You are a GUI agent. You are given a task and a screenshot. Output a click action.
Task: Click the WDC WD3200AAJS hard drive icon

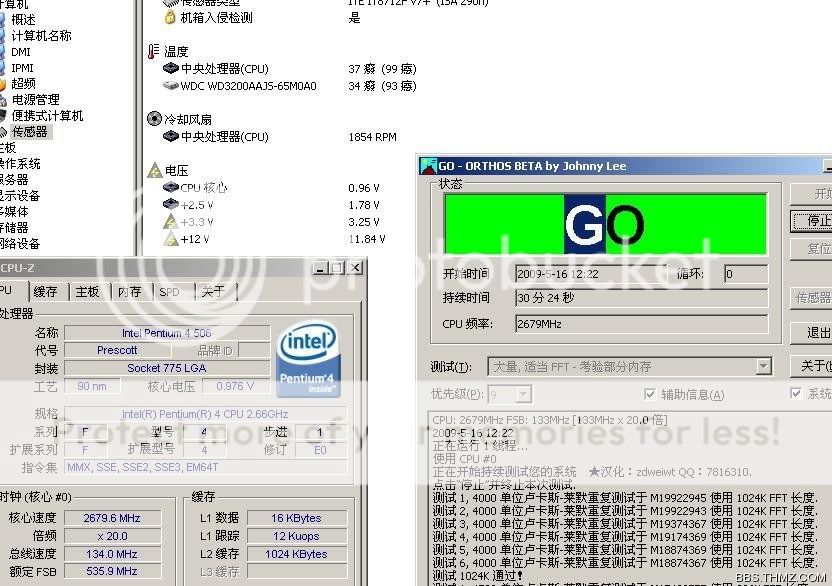170,85
